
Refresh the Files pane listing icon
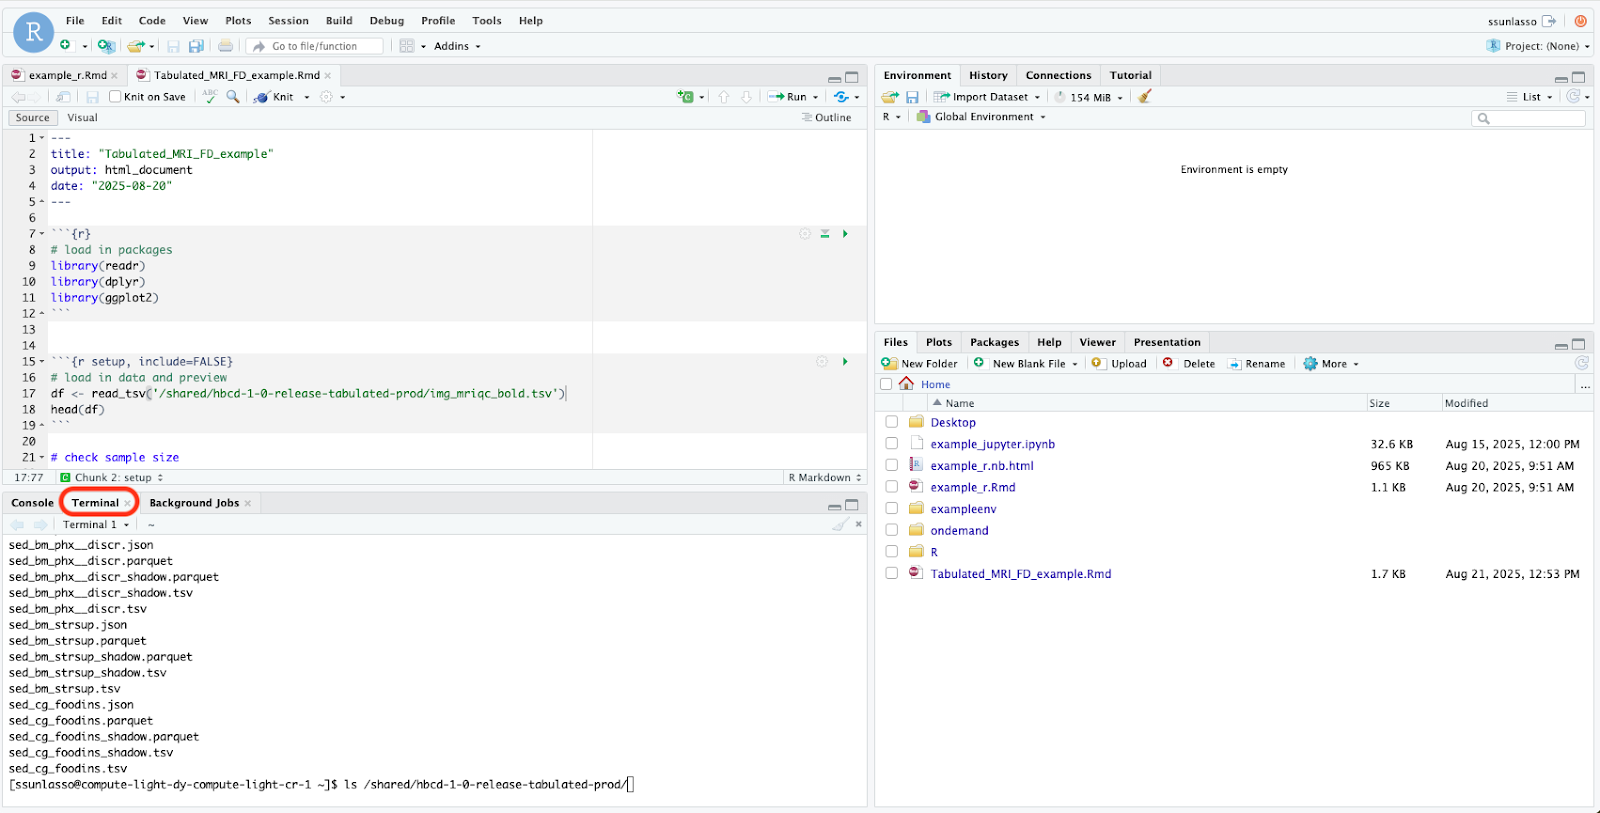(1581, 363)
